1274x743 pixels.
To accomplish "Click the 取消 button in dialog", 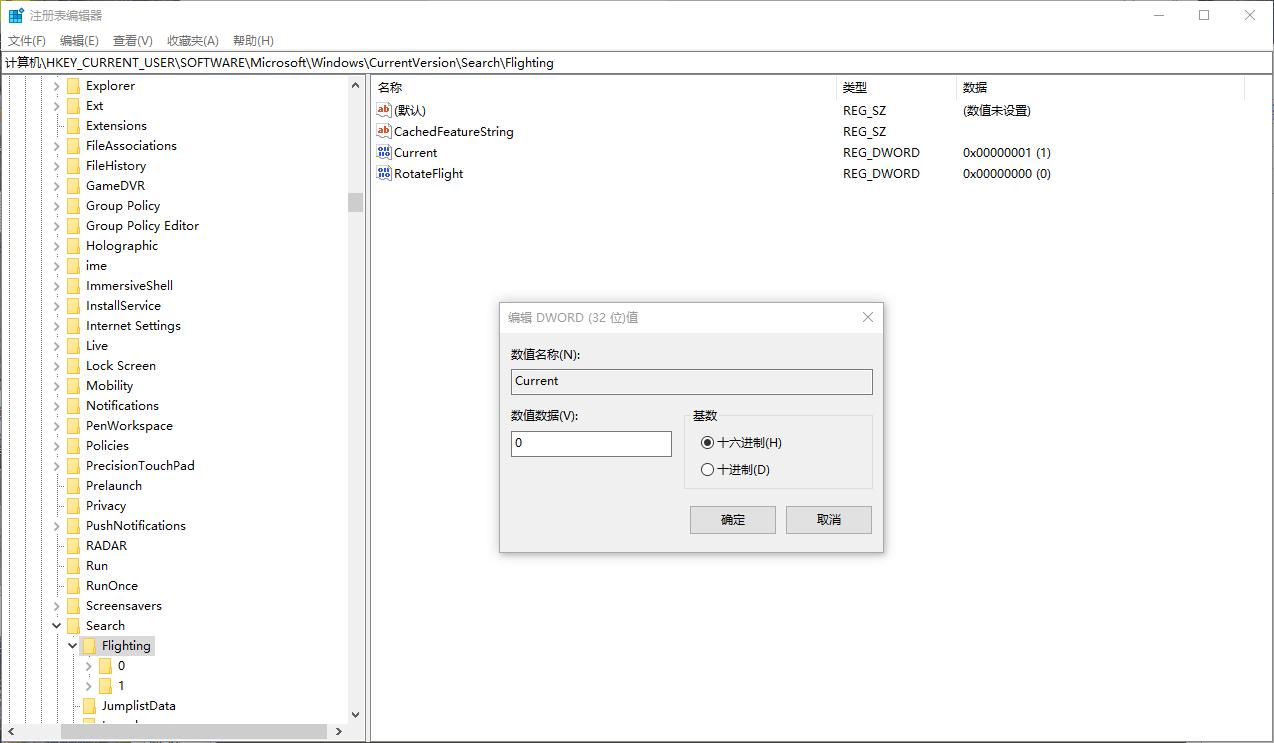I will (828, 519).
